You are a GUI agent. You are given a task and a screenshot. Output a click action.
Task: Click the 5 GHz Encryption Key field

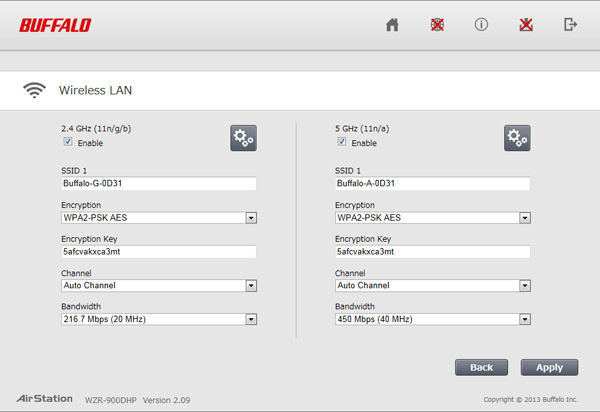pyautogui.click(x=432, y=252)
